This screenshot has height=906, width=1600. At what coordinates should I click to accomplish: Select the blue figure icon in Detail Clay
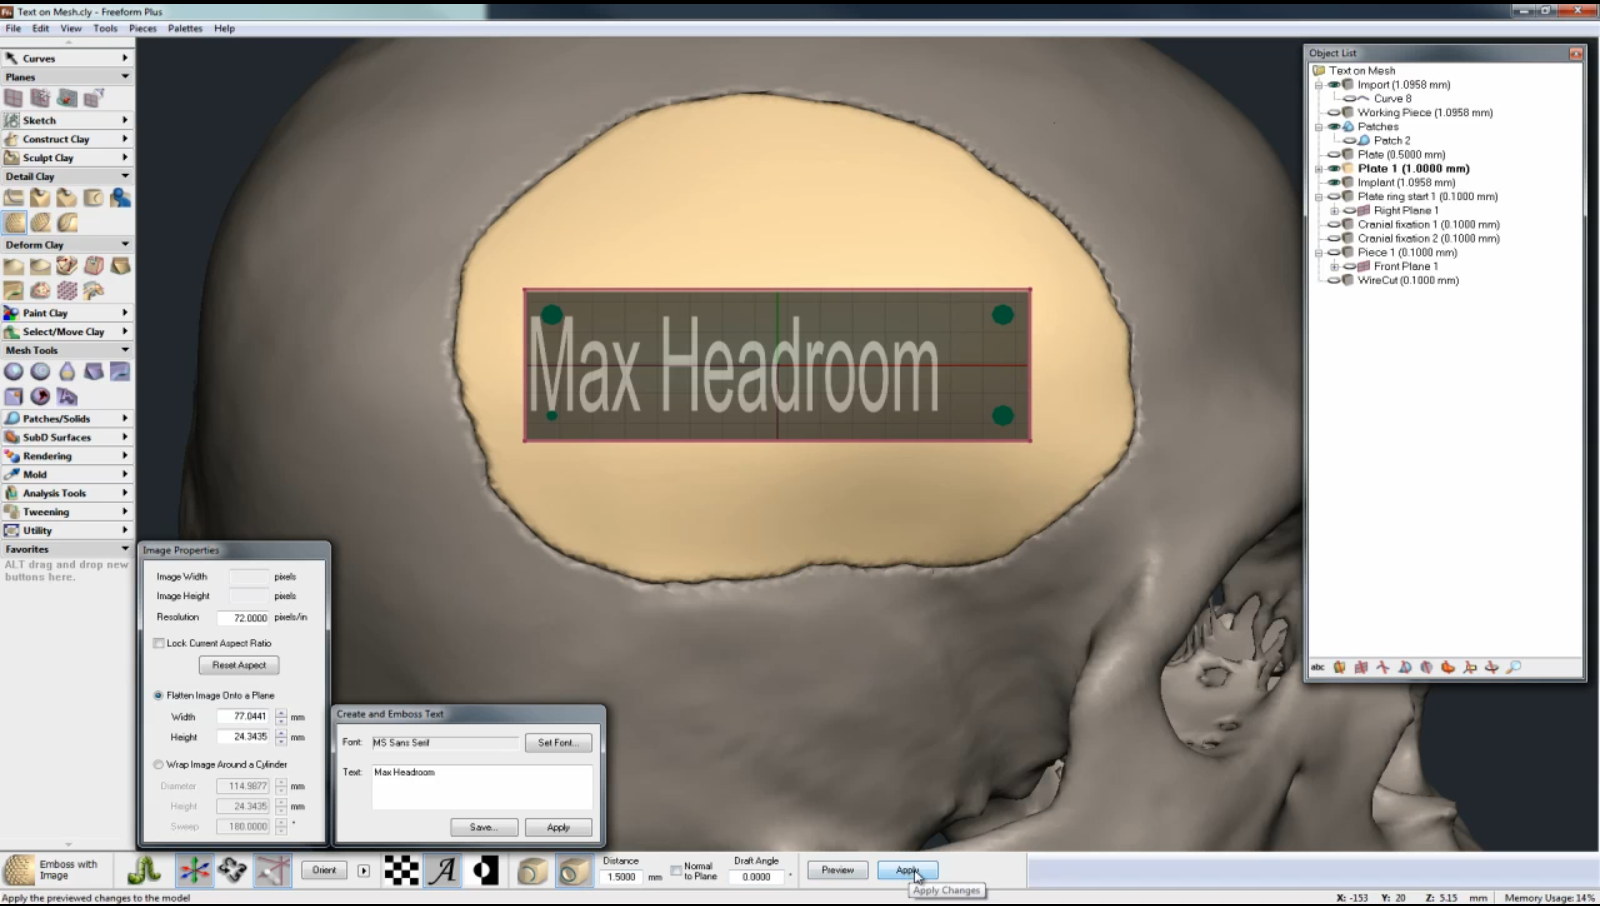pos(120,198)
